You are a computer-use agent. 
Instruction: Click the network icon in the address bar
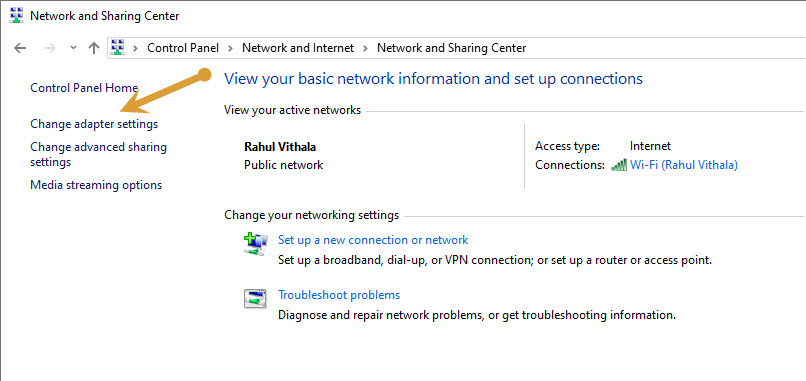point(118,48)
